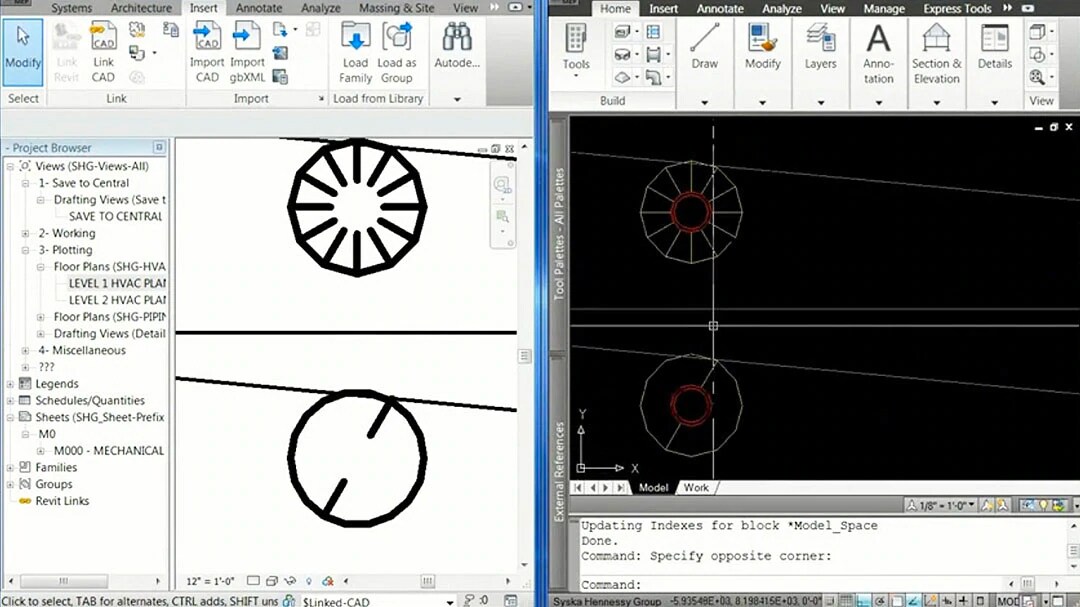Open the $Linked-CAD workset dropdown
The width and height of the screenshot is (1080, 607).
[x=450, y=601]
